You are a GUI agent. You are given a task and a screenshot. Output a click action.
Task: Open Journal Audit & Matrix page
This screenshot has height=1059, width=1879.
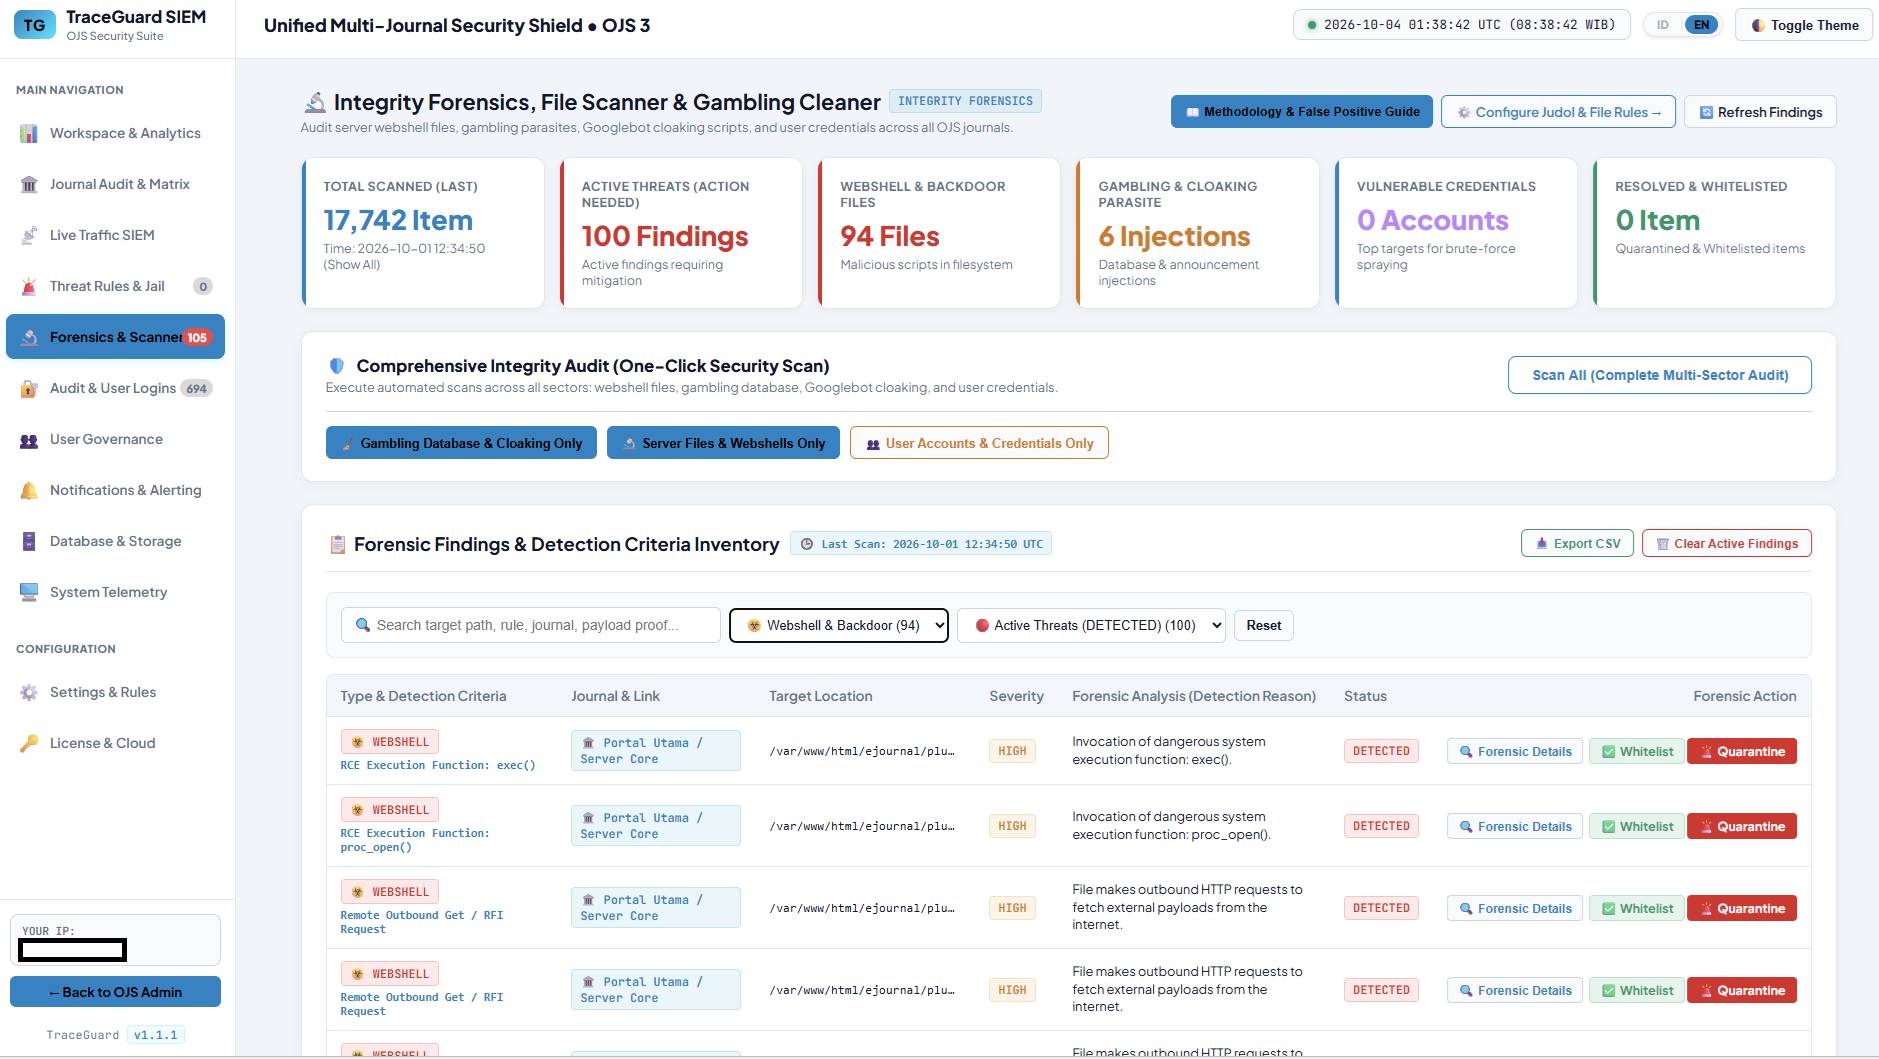click(x=115, y=184)
